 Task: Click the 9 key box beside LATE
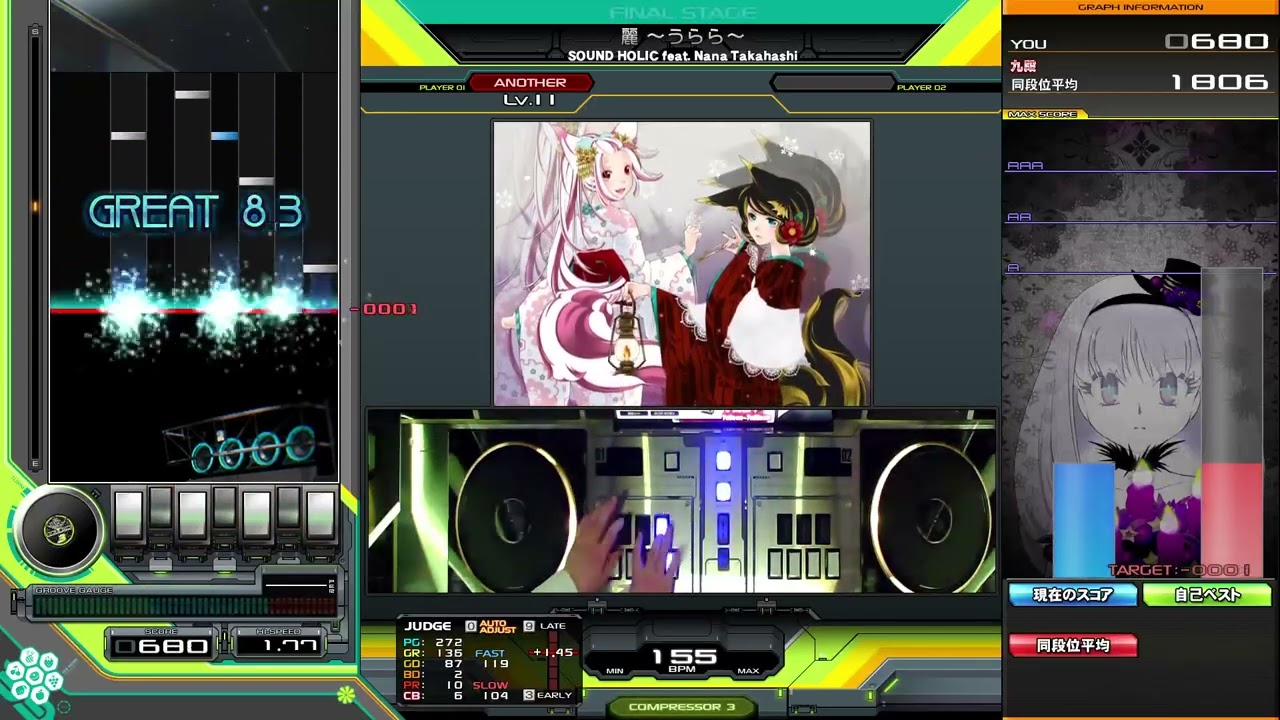click(x=529, y=626)
